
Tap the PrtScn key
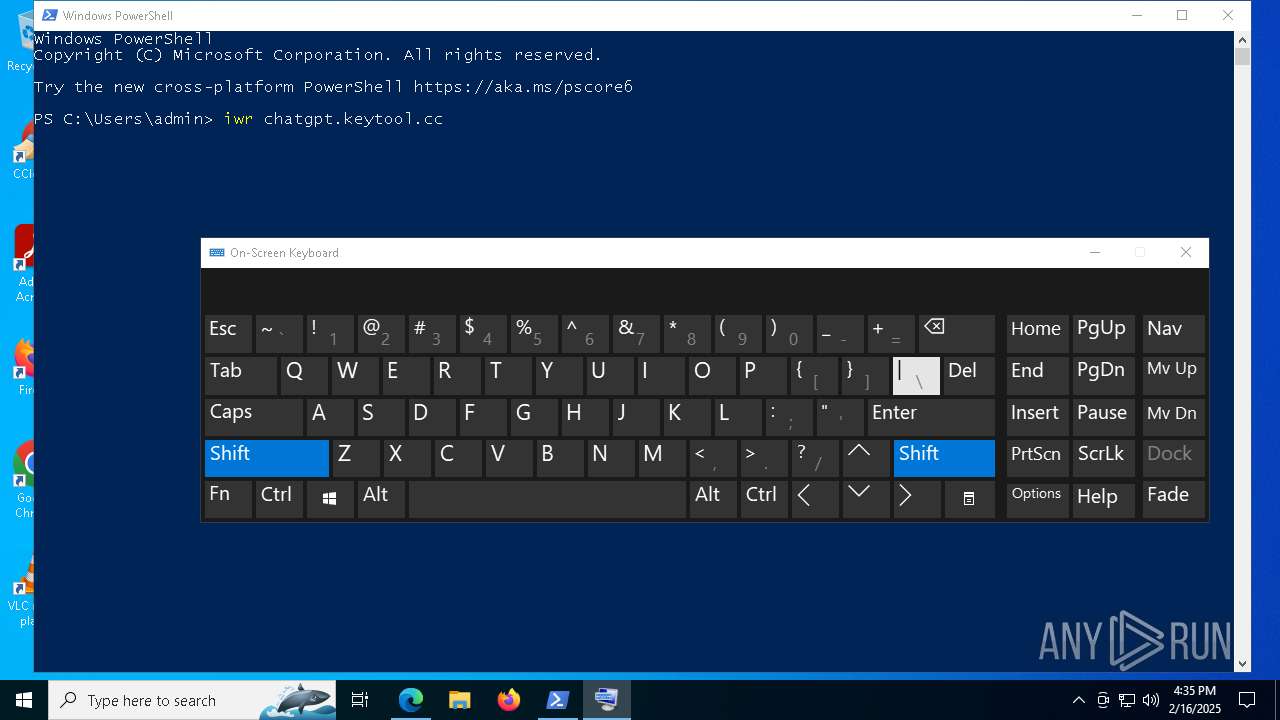click(1037, 457)
